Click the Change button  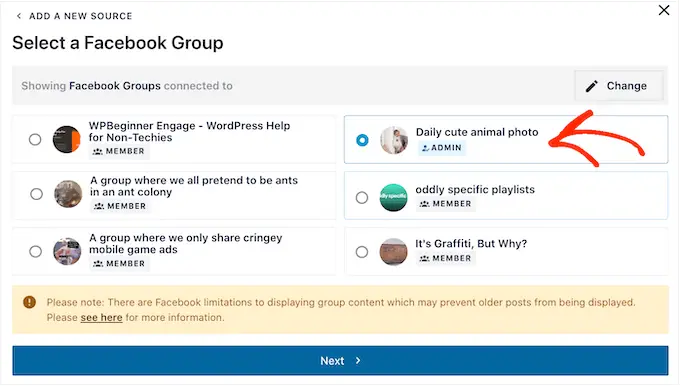point(619,86)
